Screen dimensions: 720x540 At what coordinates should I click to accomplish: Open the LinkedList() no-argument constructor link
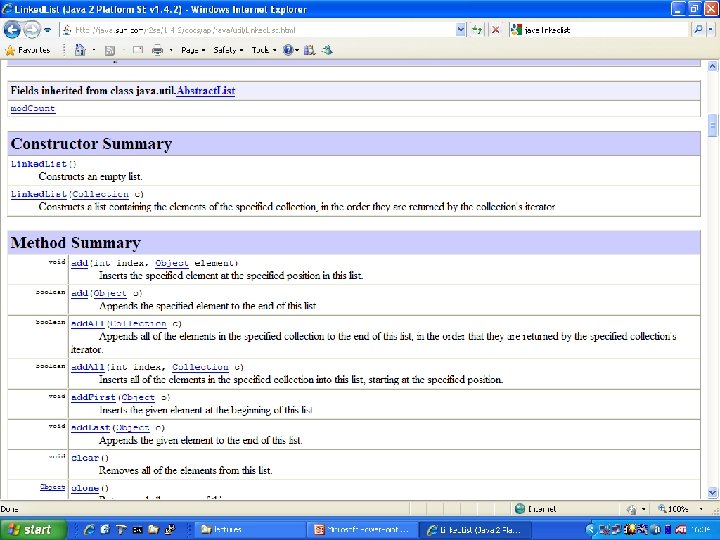(39, 164)
